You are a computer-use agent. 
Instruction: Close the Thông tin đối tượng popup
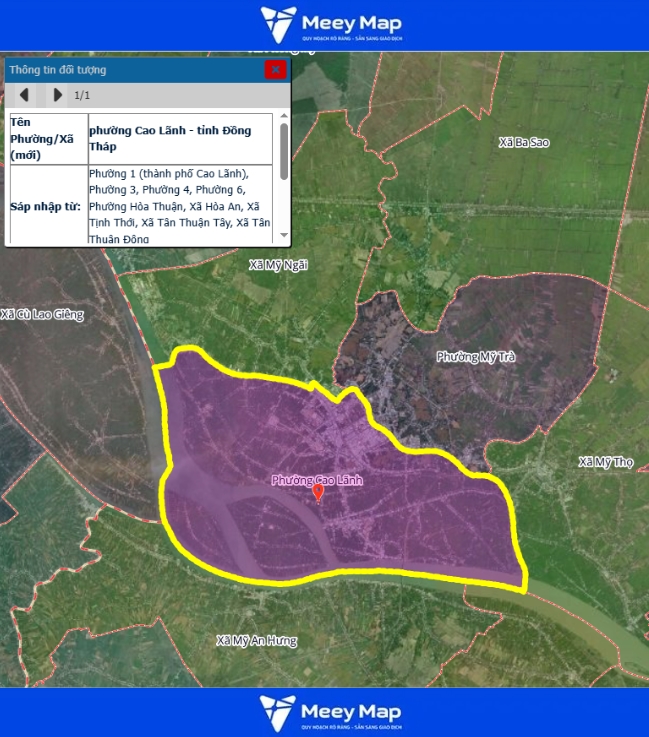[275, 69]
